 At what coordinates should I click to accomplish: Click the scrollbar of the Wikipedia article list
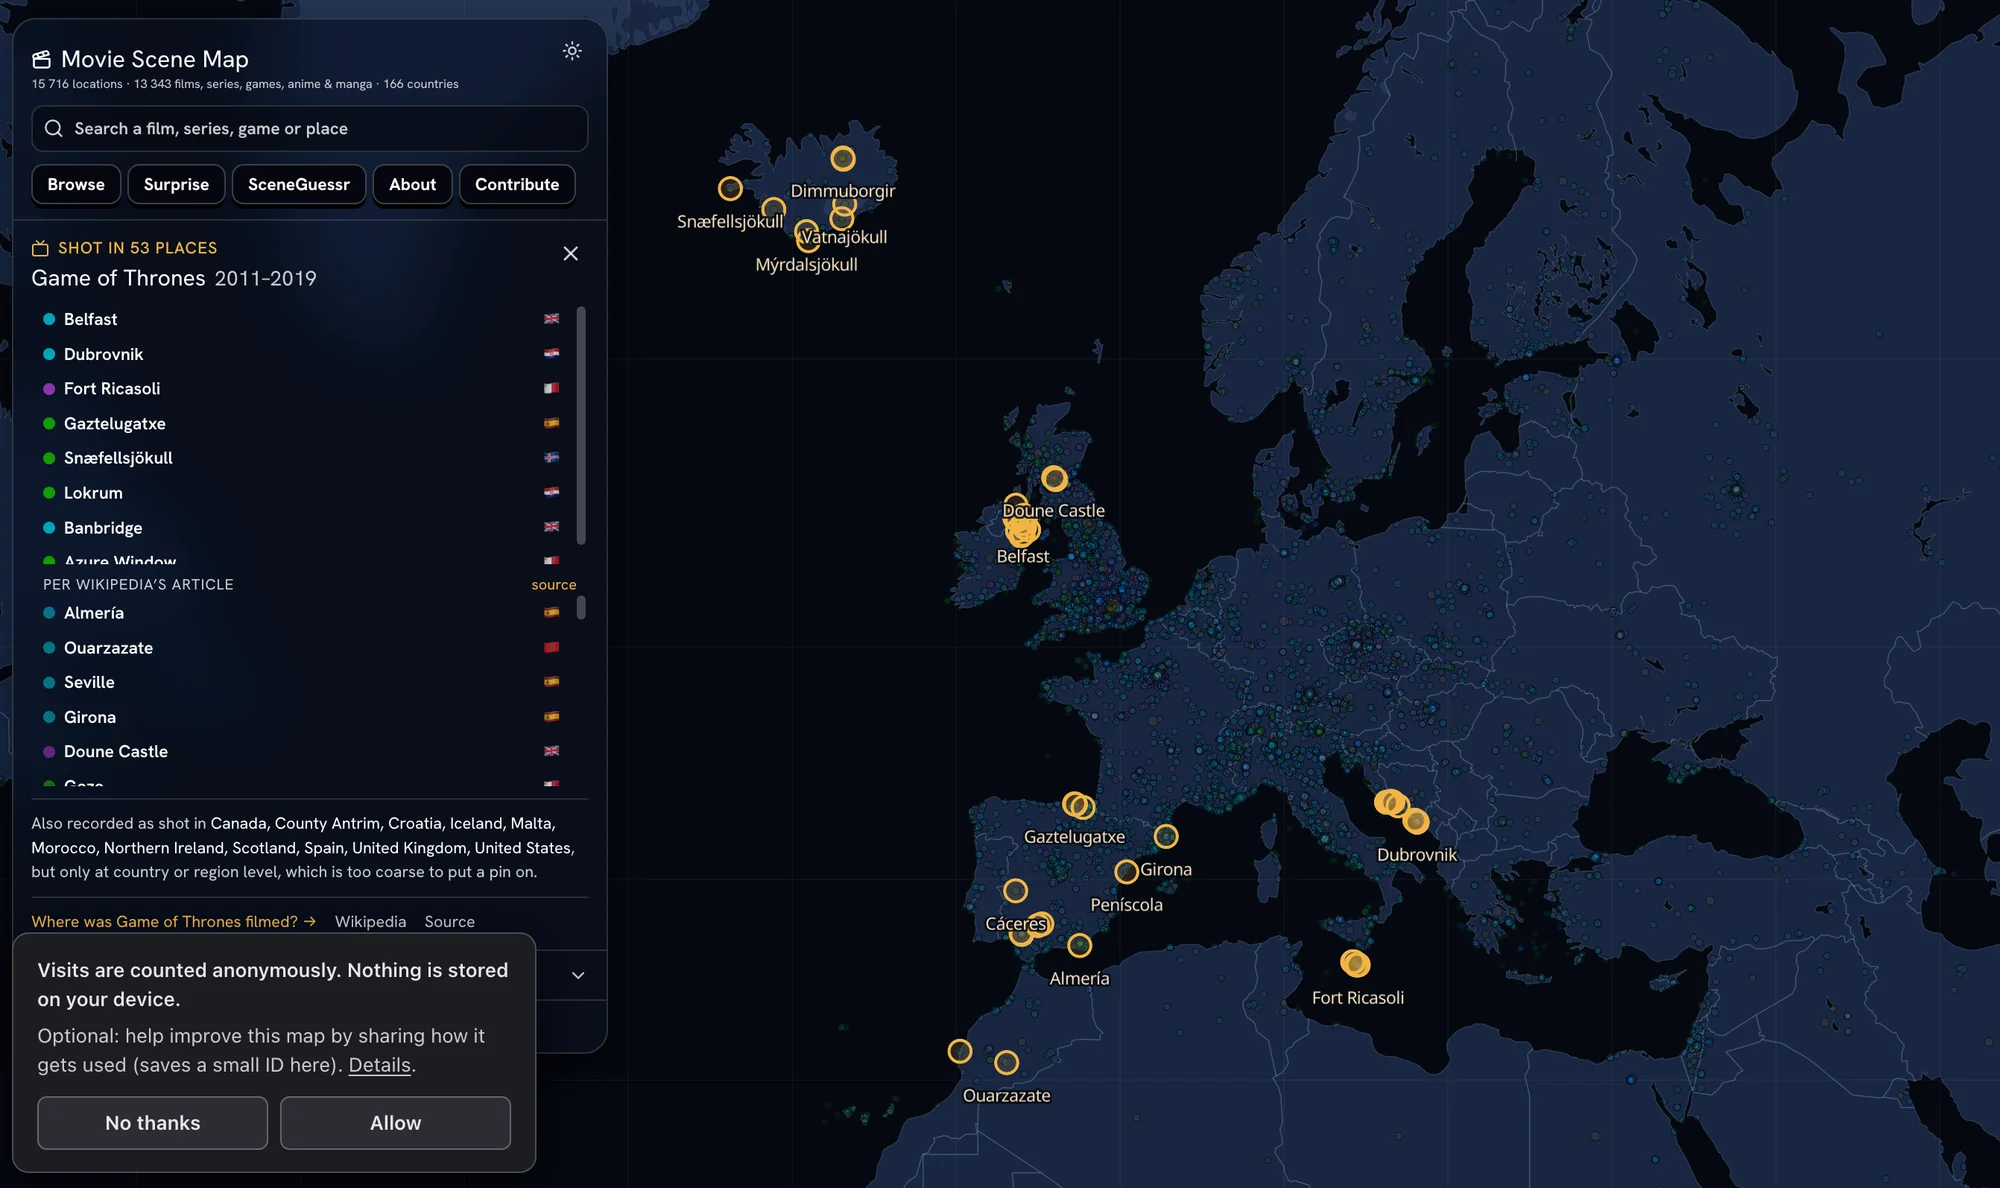(x=581, y=608)
